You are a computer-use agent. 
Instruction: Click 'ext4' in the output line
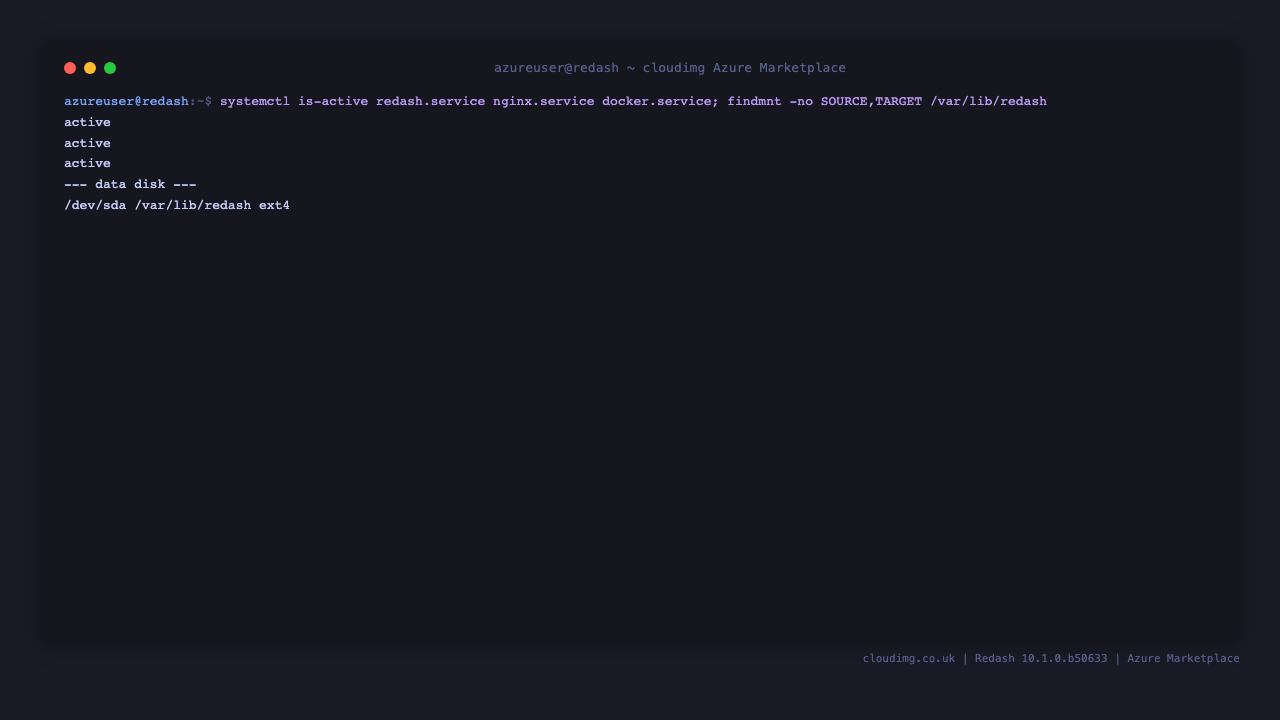(x=274, y=205)
